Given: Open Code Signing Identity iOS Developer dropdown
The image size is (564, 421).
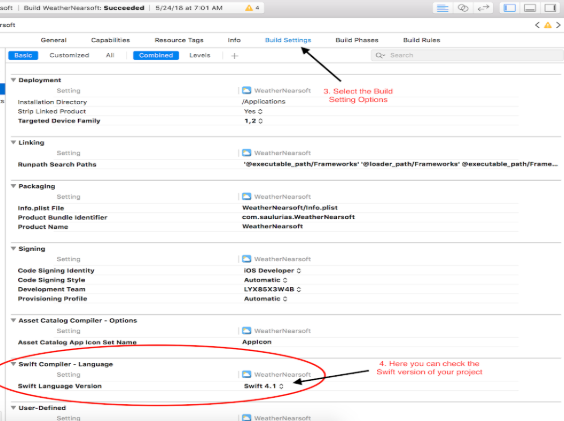Looking at the screenshot, I should click(272, 271).
